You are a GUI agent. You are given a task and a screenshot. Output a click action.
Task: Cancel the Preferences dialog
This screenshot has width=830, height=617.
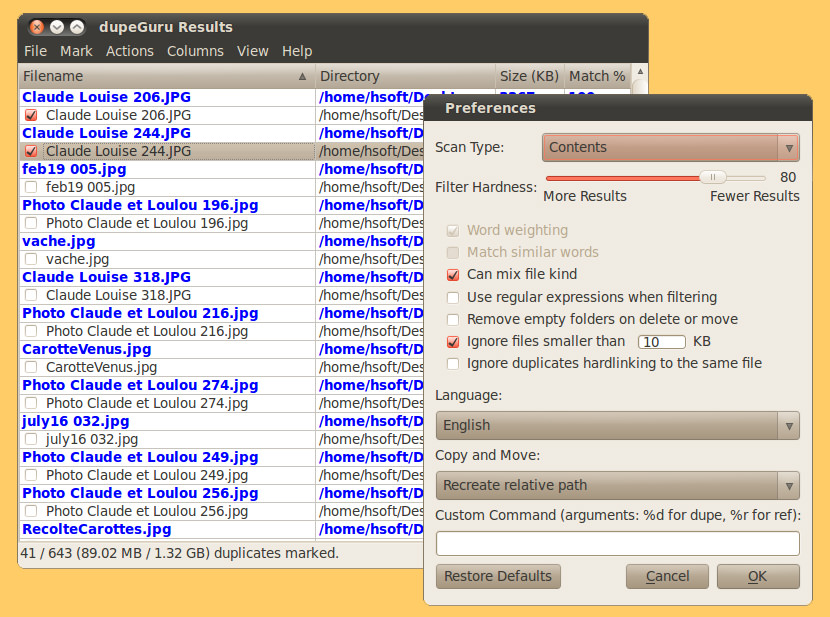pyautogui.click(x=667, y=576)
